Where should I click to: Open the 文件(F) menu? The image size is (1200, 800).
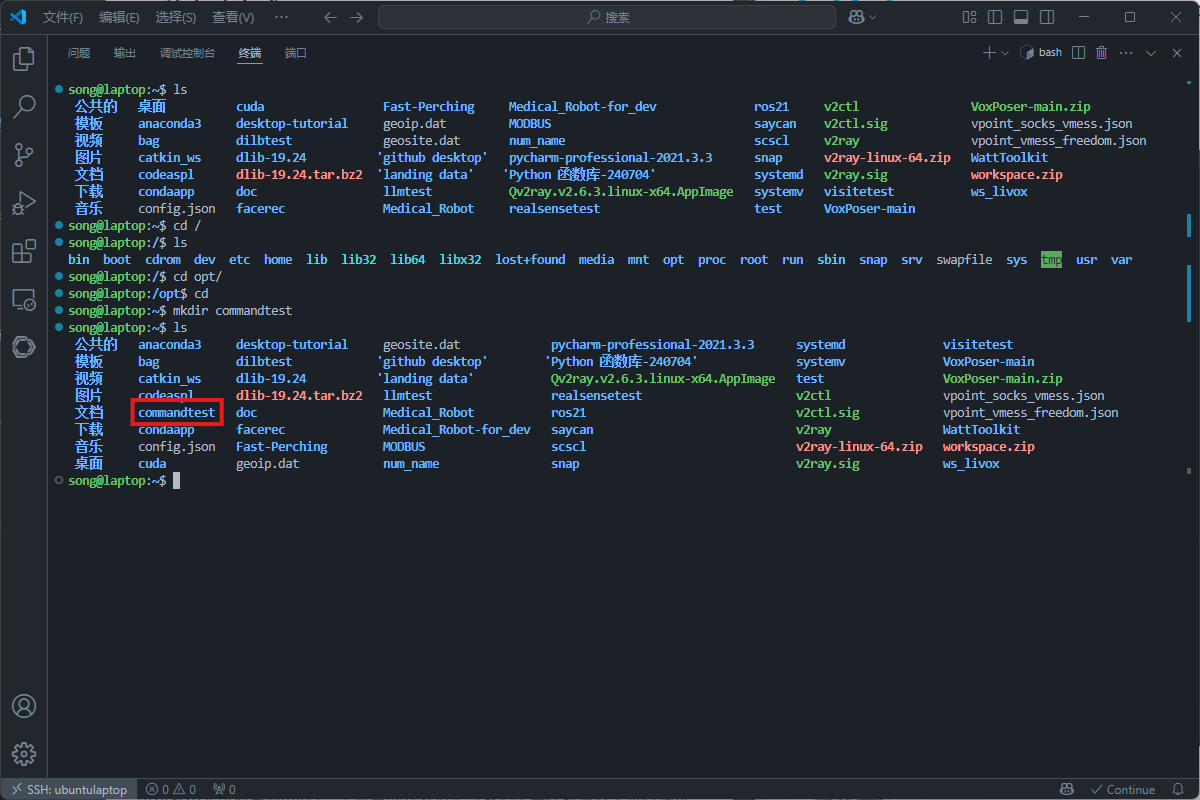[x=63, y=17]
